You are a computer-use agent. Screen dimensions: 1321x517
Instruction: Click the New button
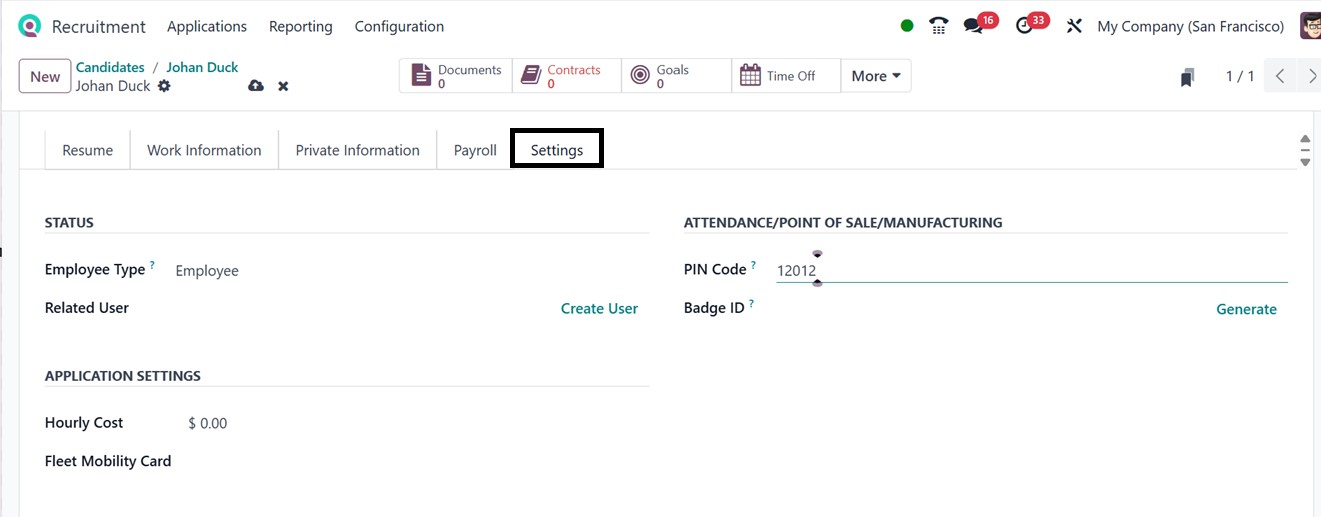(x=45, y=77)
